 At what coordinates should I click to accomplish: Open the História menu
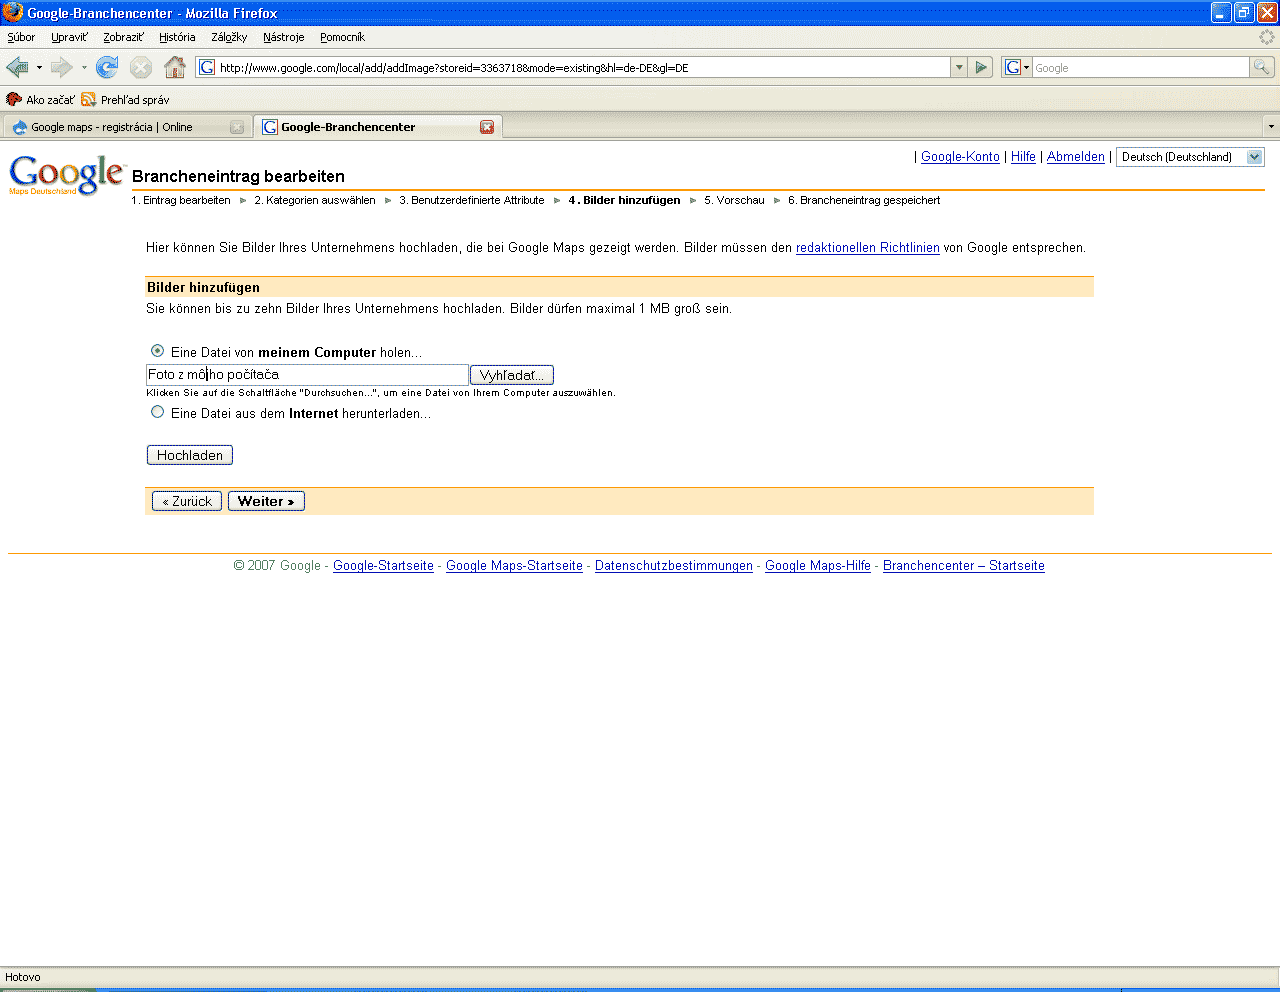point(177,37)
